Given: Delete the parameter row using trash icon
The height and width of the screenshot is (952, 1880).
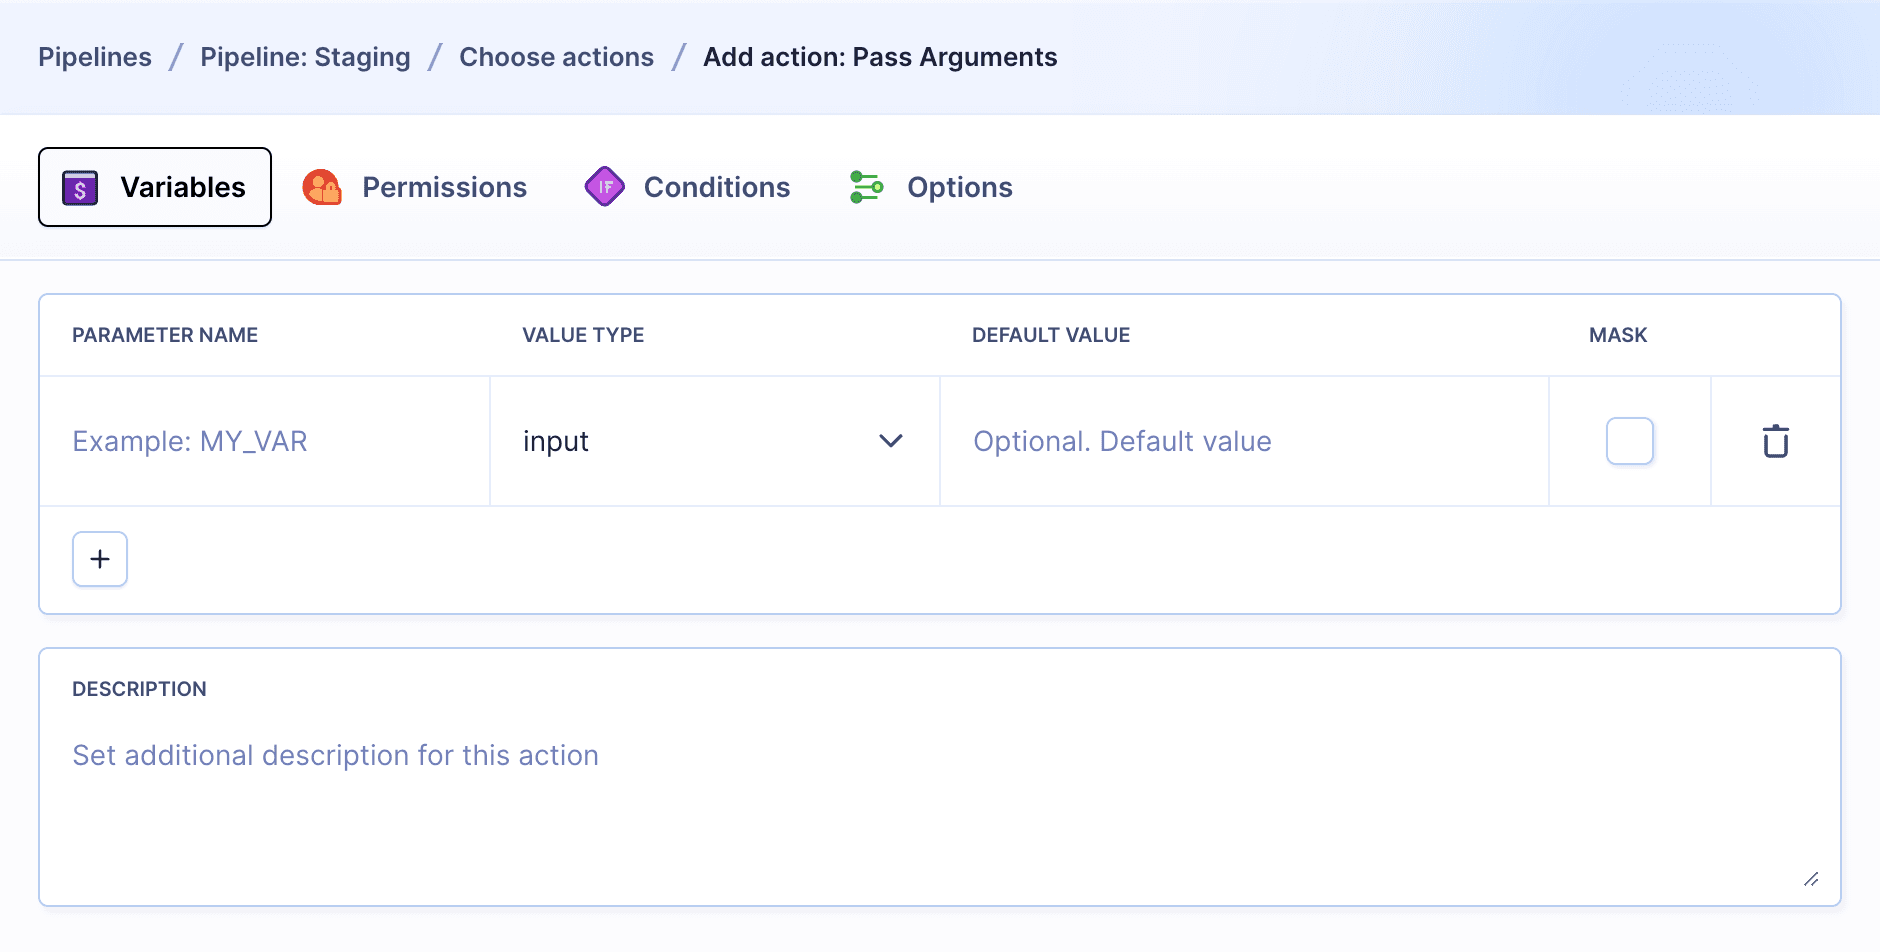Looking at the screenshot, I should (1775, 441).
